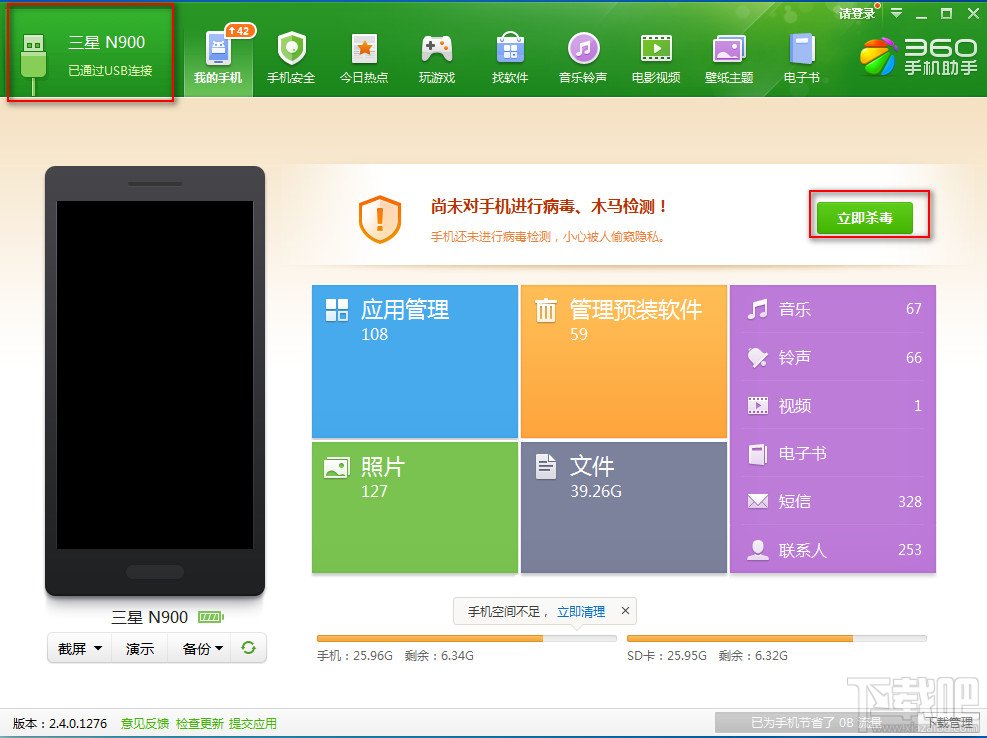The height and width of the screenshot is (738, 987).
Task: Refresh the connected device view
Action: (x=247, y=648)
